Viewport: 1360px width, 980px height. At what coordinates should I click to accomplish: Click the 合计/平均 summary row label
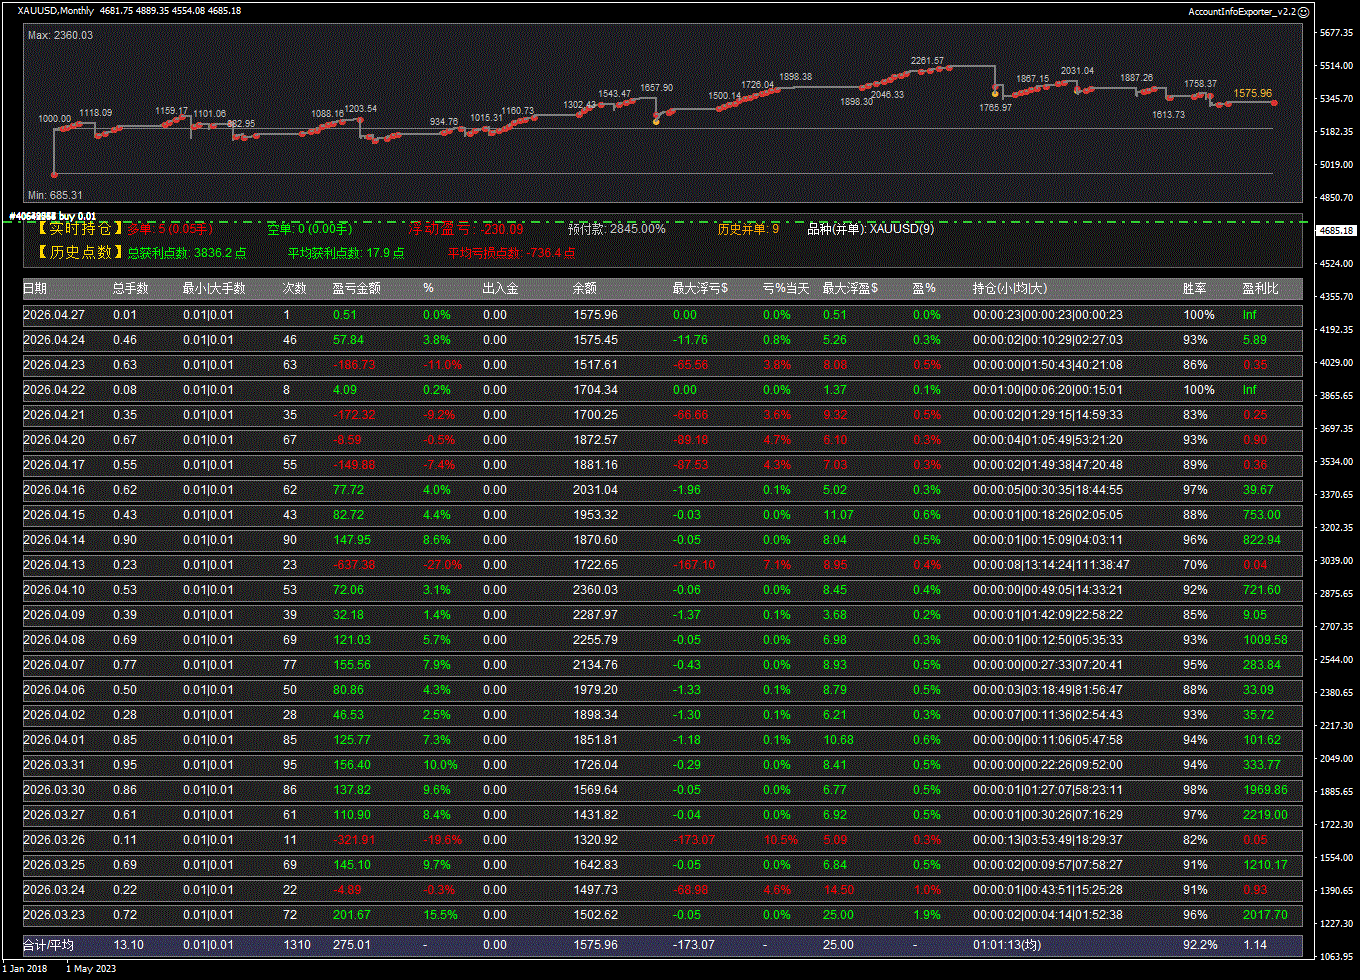click(48, 945)
